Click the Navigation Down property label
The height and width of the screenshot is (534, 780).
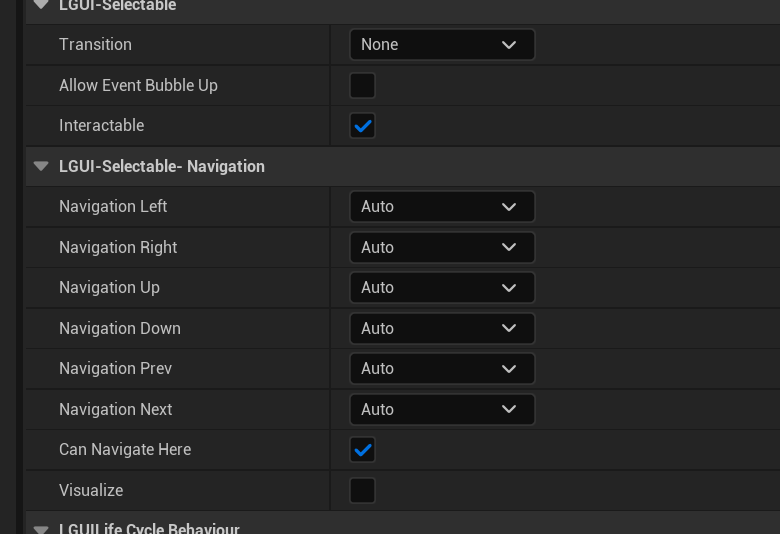pyautogui.click(x=120, y=328)
